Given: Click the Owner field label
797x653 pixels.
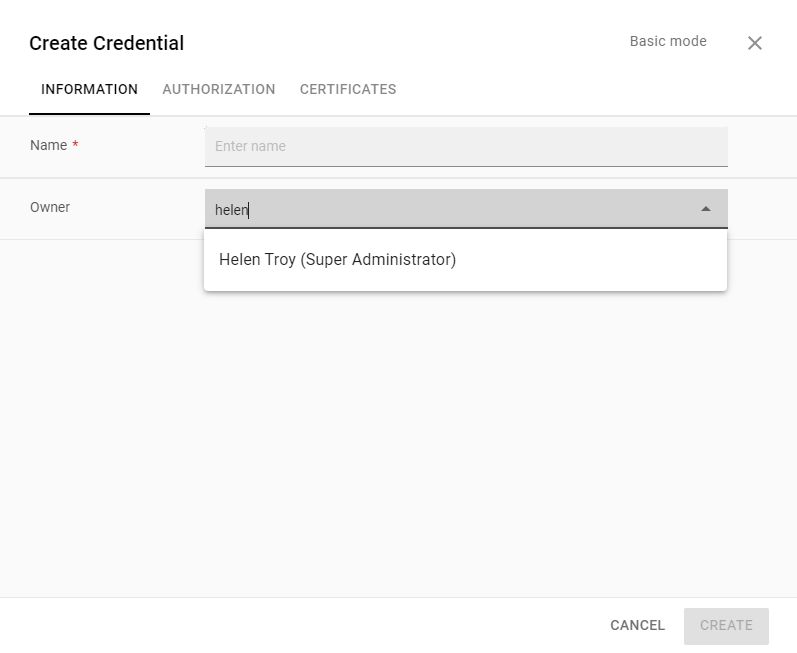Looking at the screenshot, I should click(x=50, y=207).
